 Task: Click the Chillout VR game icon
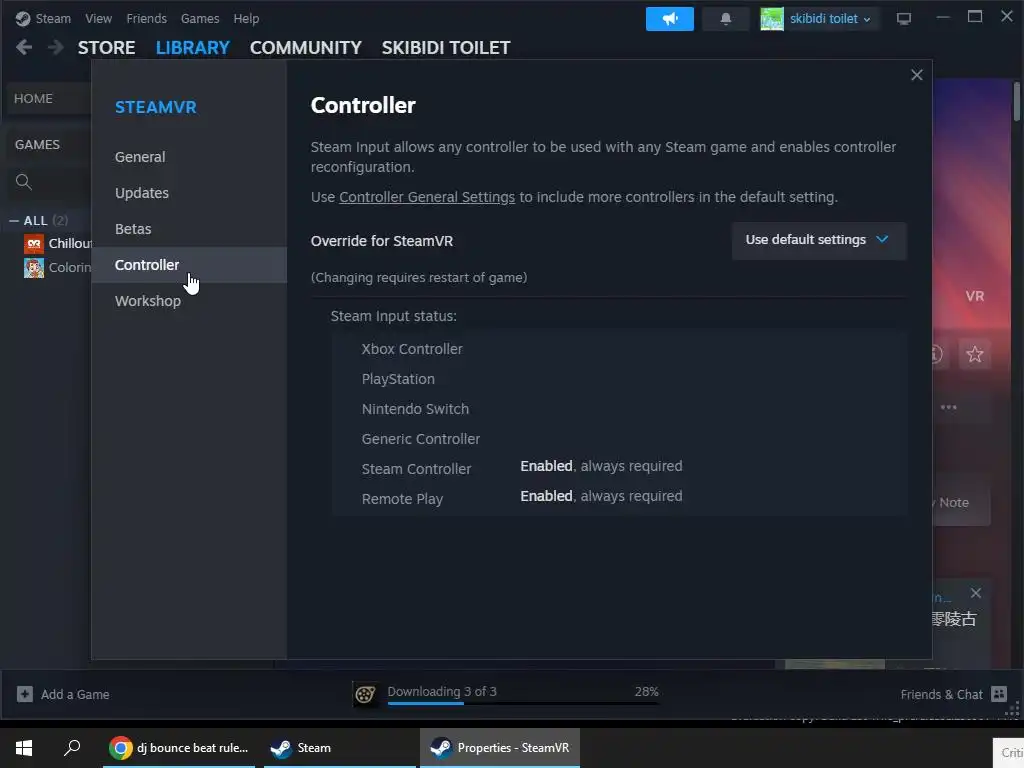(34, 244)
